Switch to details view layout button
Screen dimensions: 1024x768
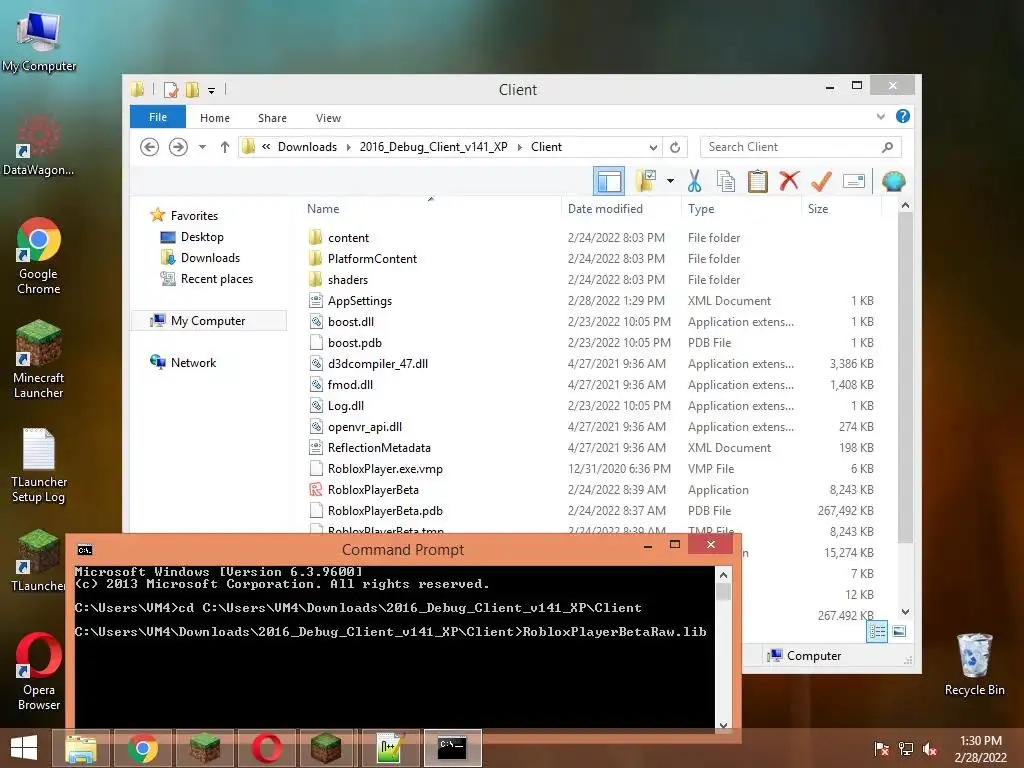coord(877,631)
